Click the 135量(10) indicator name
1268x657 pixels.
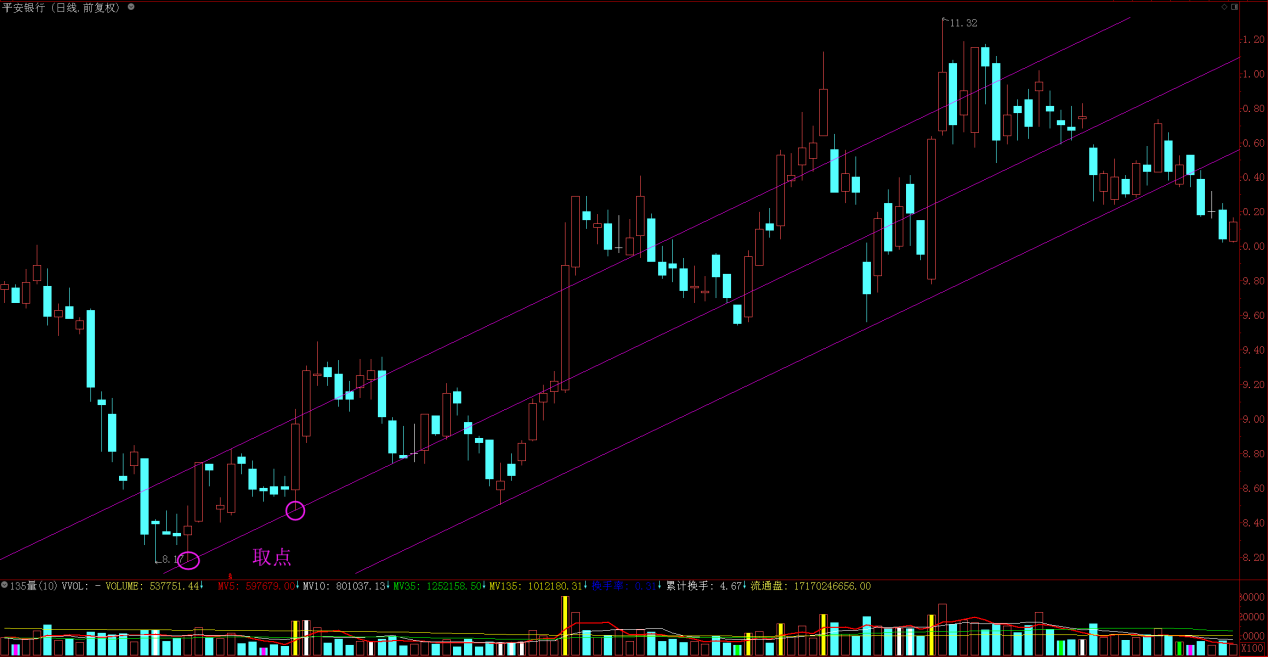[x=35, y=586]
